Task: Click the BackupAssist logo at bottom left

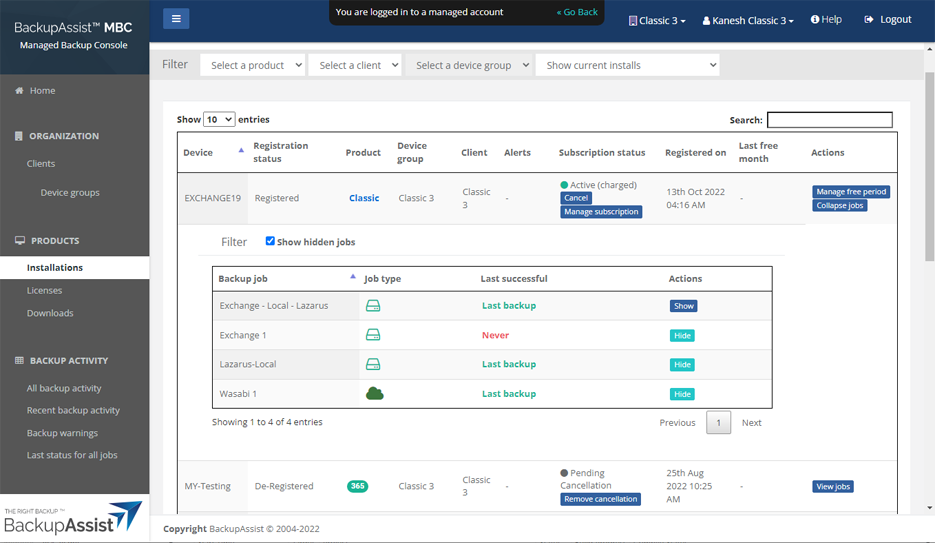Action: 73,518
